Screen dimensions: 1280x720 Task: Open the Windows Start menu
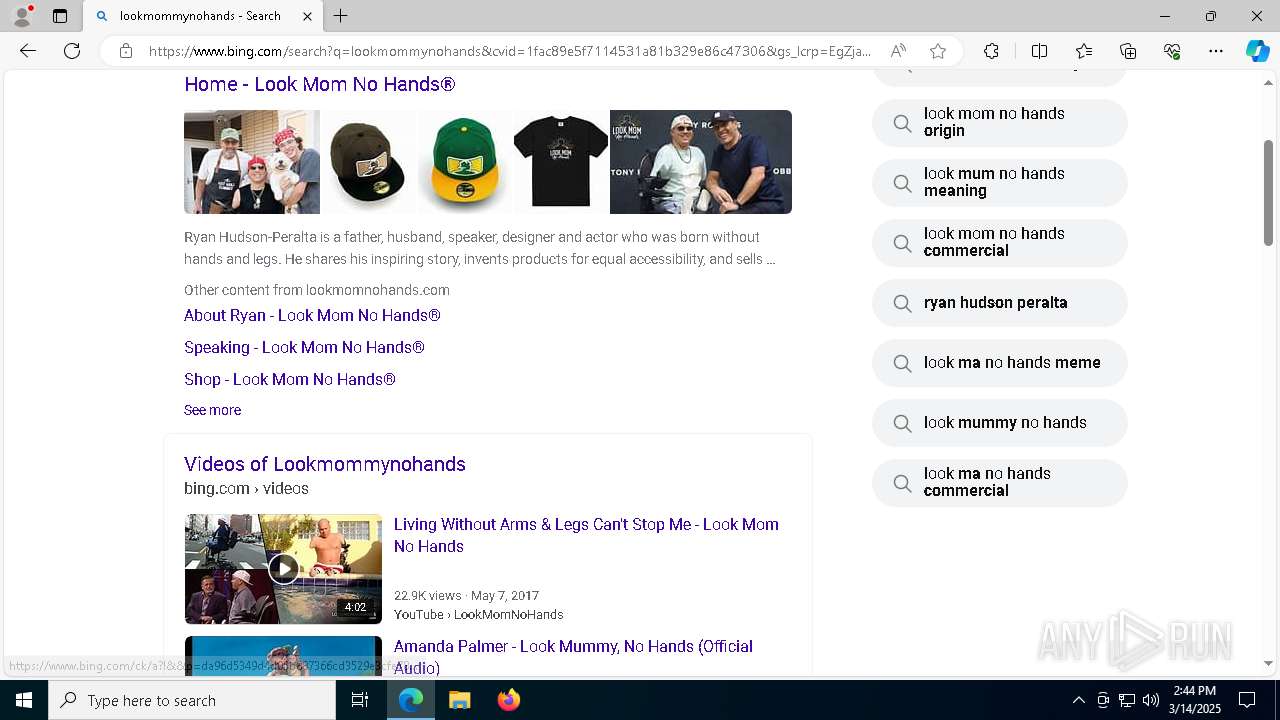[24, 700]
